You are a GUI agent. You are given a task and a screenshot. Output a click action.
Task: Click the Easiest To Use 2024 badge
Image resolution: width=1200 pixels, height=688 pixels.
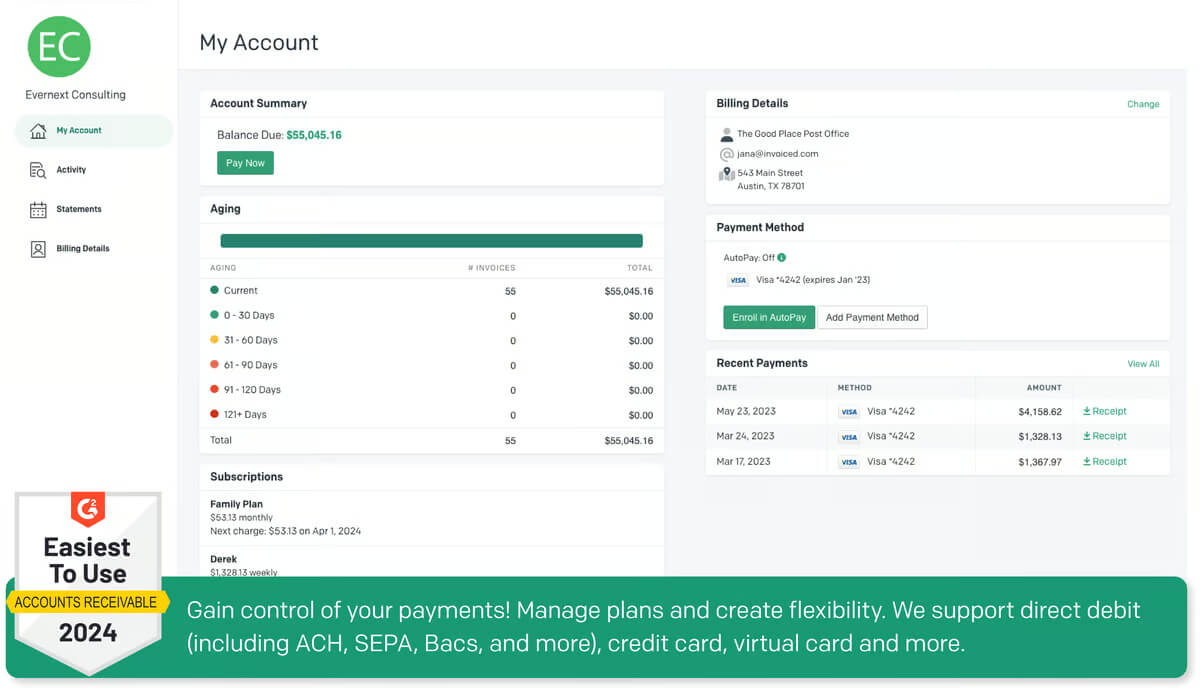pyautogui.click(x=87, y=582)
